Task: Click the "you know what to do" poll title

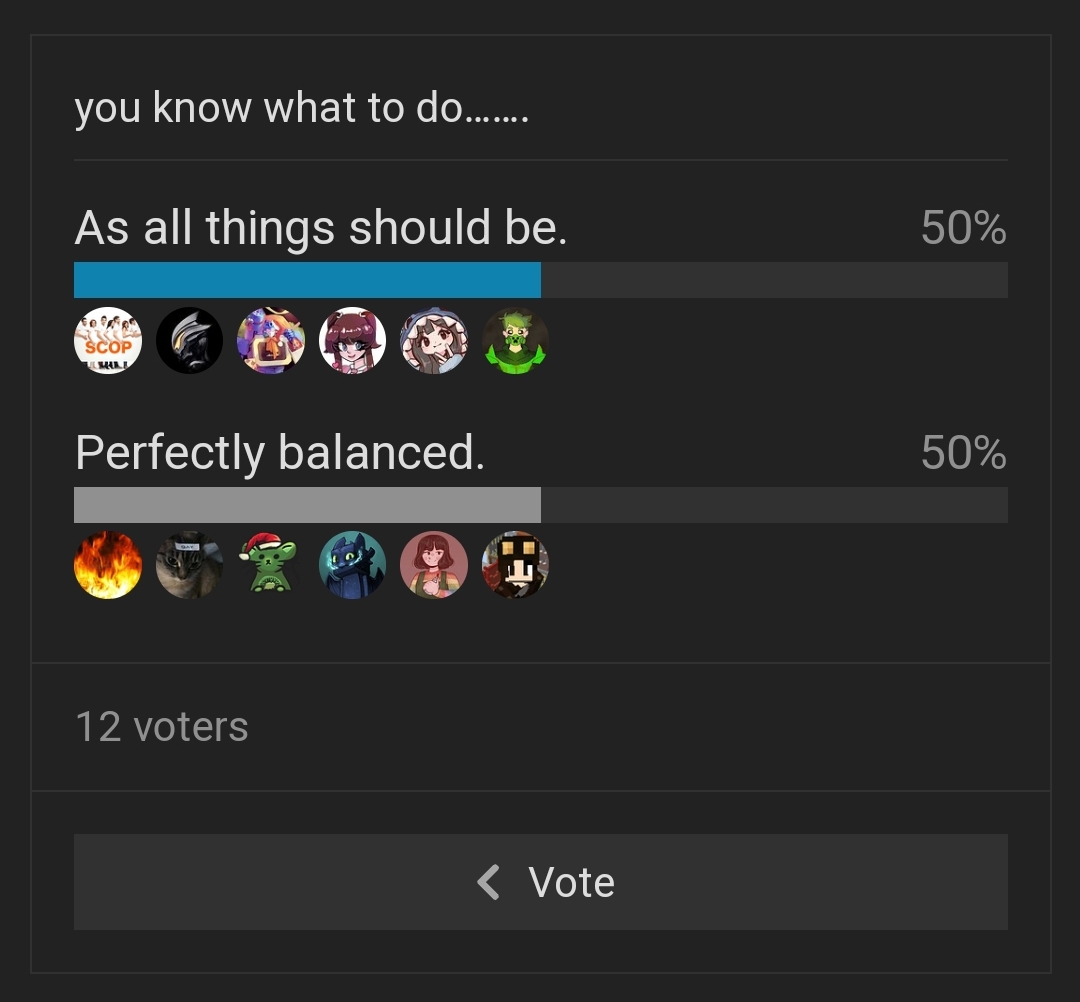Action: point(301,107)
